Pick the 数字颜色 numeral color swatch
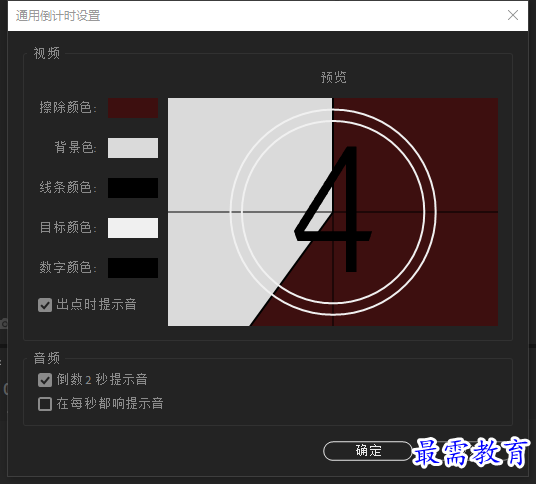Viewport: 536px width, 484px height. click(133, 268)
